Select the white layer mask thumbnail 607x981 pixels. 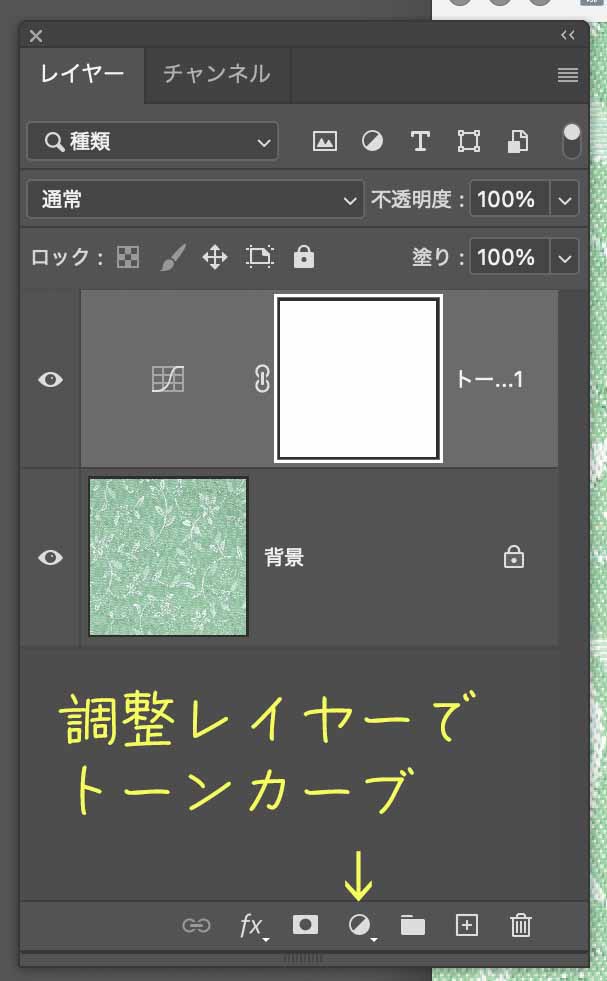pos(358,379)
